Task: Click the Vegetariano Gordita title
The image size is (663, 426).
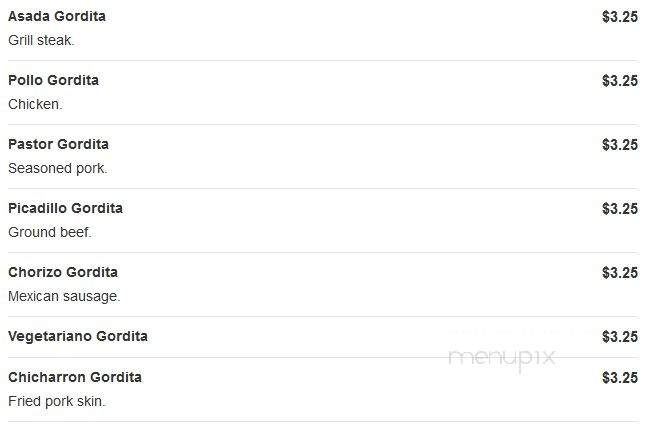Action: coord(78,336)
